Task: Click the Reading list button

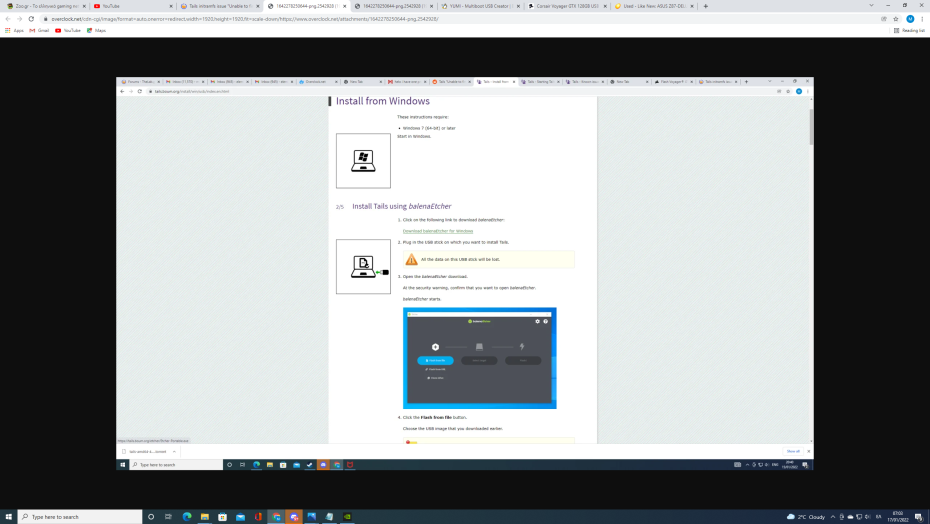Action: (x=908, y=30)
